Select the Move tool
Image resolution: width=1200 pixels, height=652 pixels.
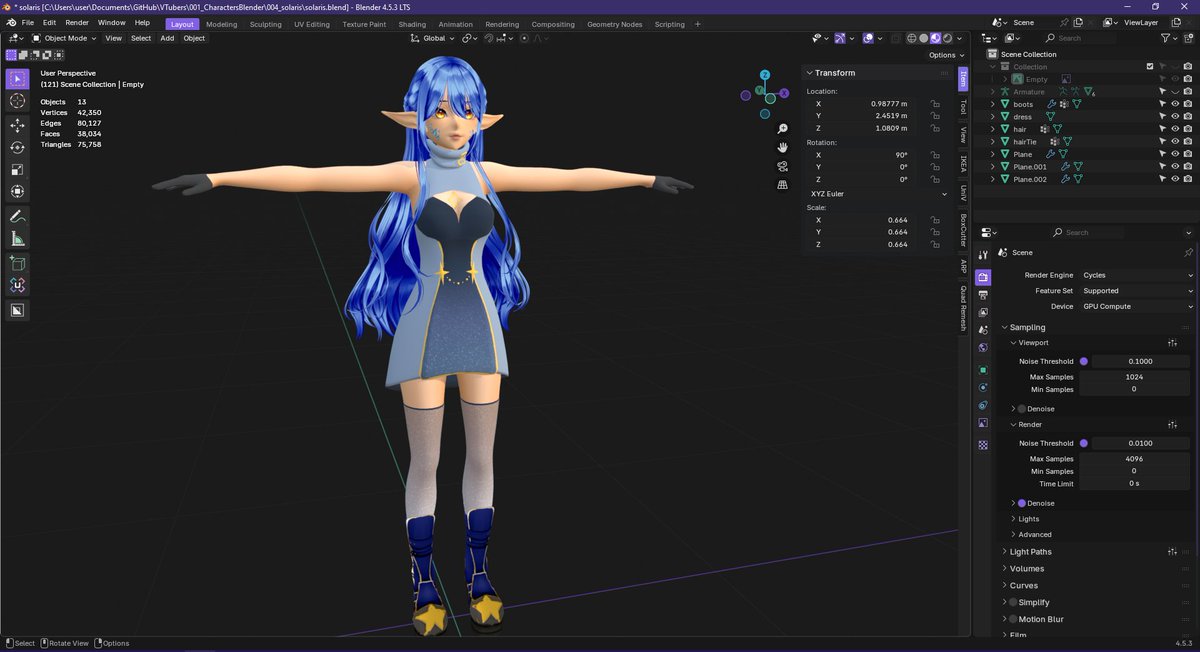pyautogui.click(x=17, y=125)
